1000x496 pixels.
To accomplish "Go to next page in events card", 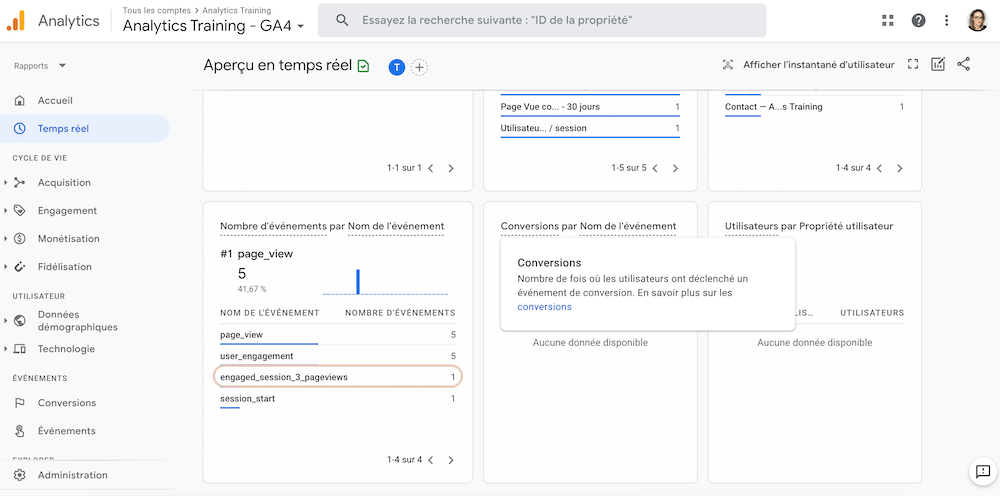I will pos(451,460).
